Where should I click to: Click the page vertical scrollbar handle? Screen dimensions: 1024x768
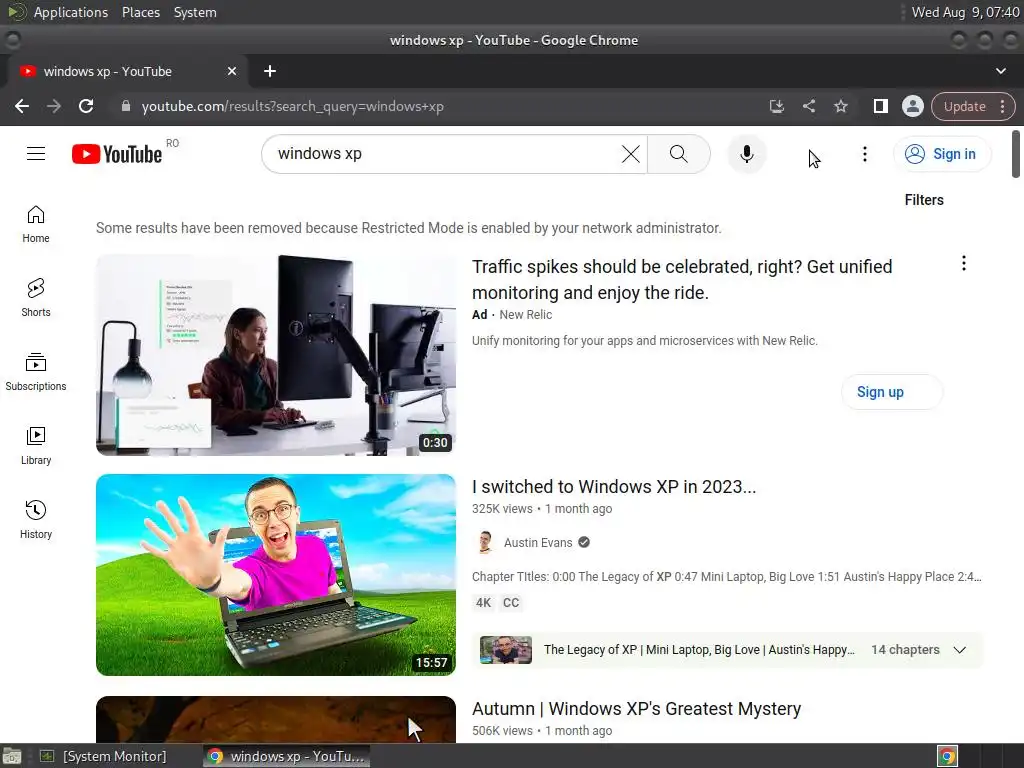click(1016, 154)
